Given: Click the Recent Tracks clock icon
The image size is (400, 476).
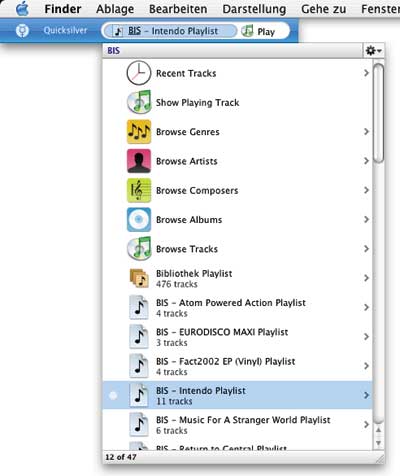Looking at the screenshot, I should coord(138,73).
